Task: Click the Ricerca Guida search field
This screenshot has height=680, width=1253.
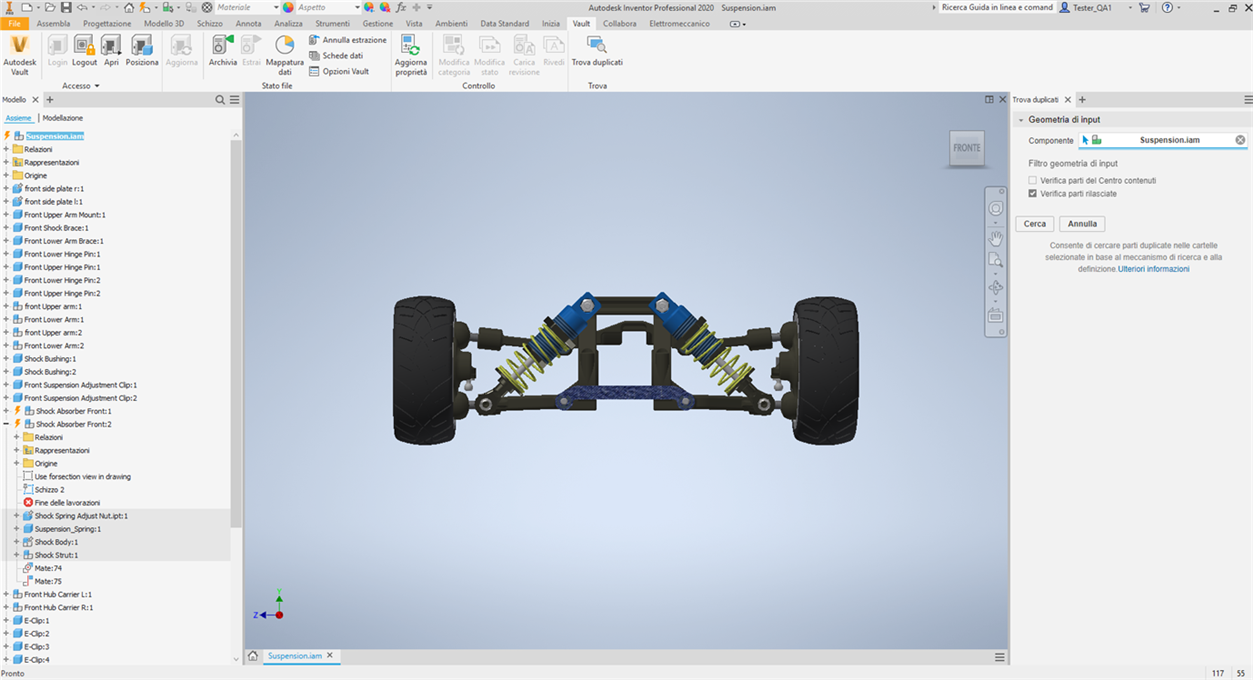Action: [x=997, y=7]
